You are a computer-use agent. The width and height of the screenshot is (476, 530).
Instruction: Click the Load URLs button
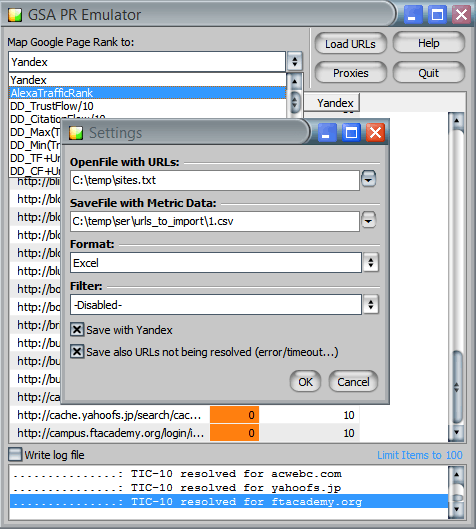351,44
